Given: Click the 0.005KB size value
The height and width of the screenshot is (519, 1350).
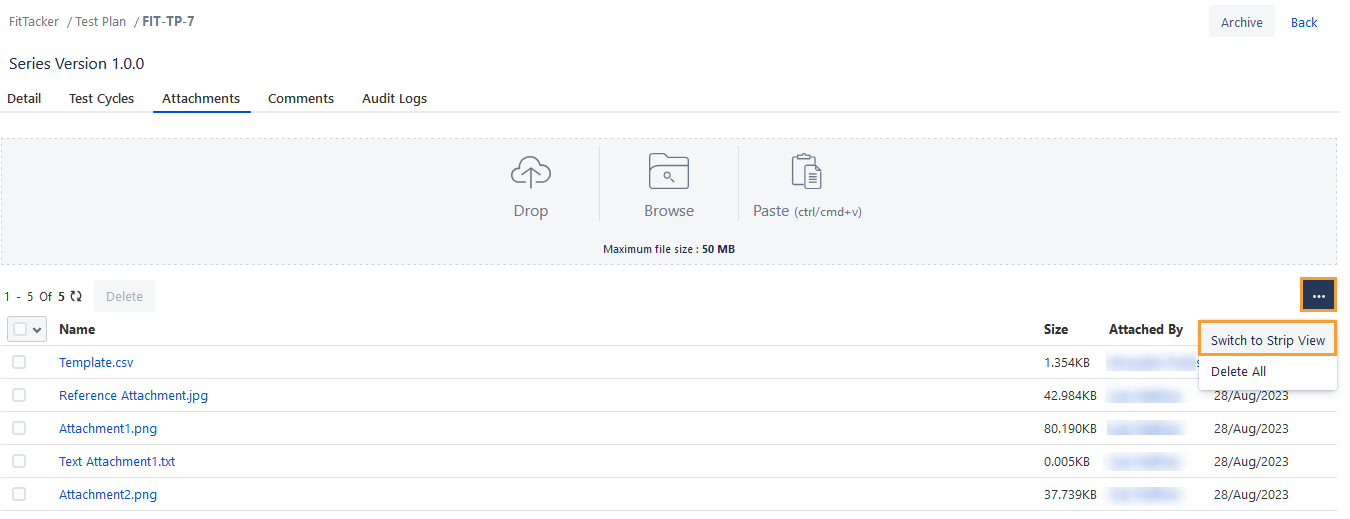Looking at the screenshot, I should (1067, 461).
